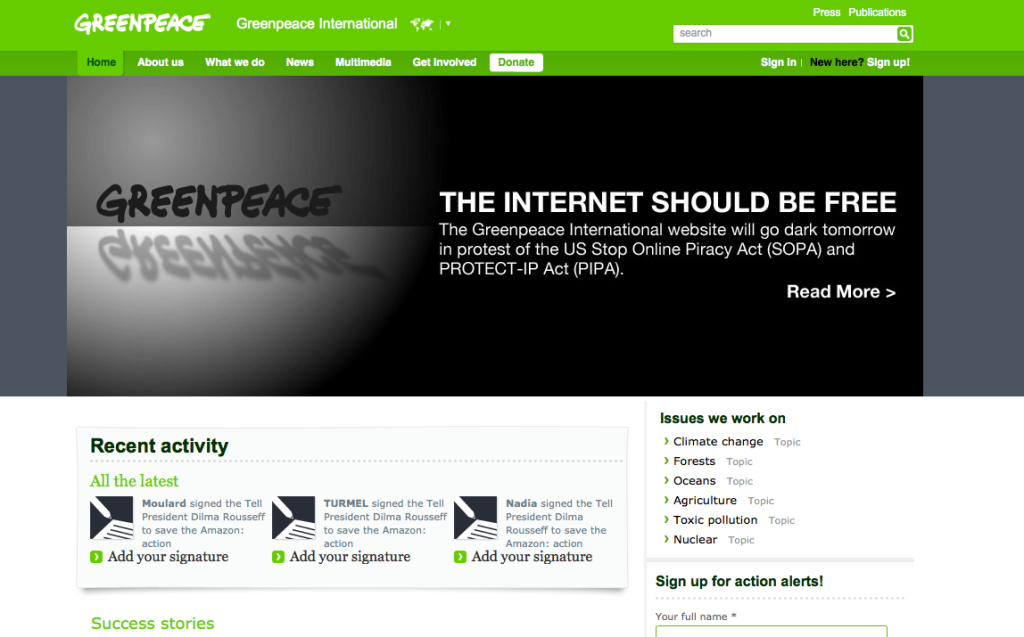Open the All the latest link
The height and width of the screenshot is (637, 1024).
(134, 481)
